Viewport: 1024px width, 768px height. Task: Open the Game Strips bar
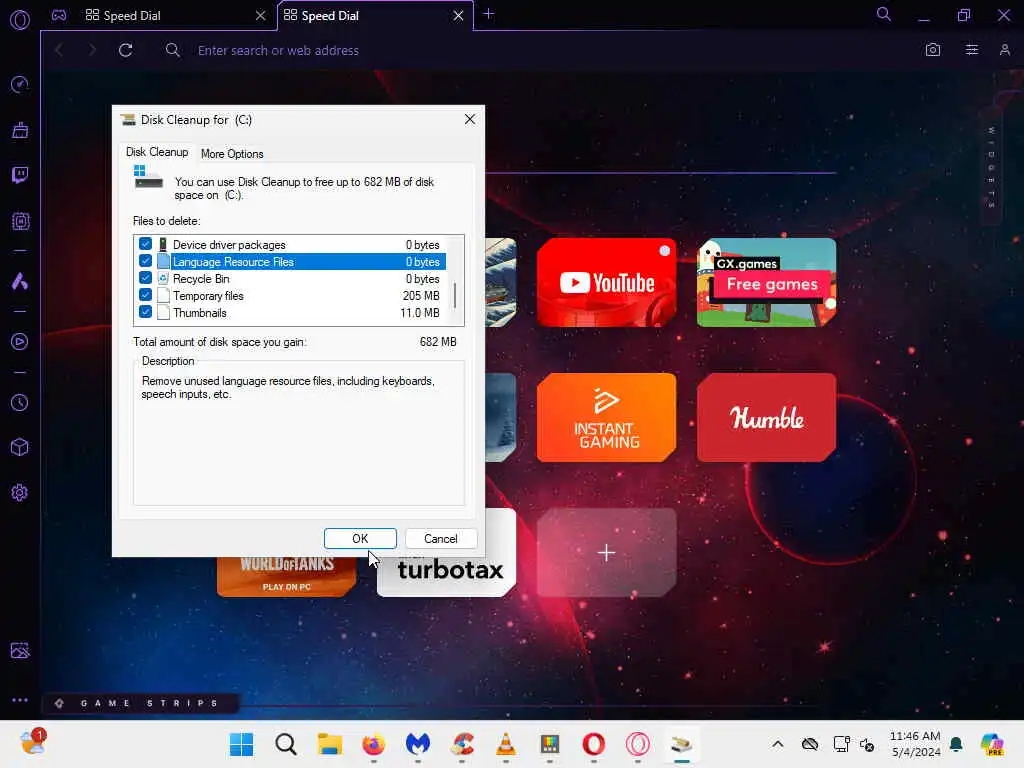coord(140,703)
